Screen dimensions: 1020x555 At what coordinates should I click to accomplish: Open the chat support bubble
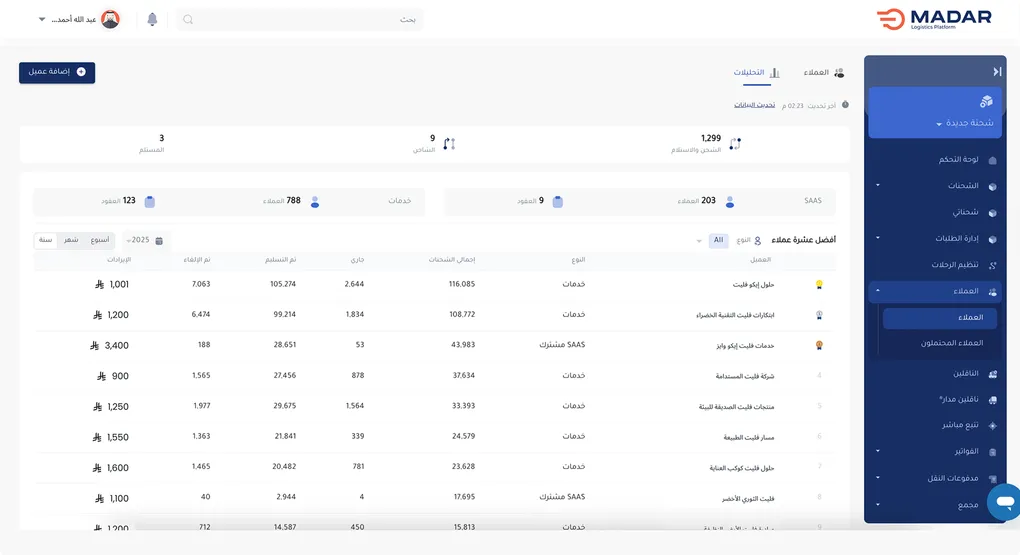(1003, 501)
